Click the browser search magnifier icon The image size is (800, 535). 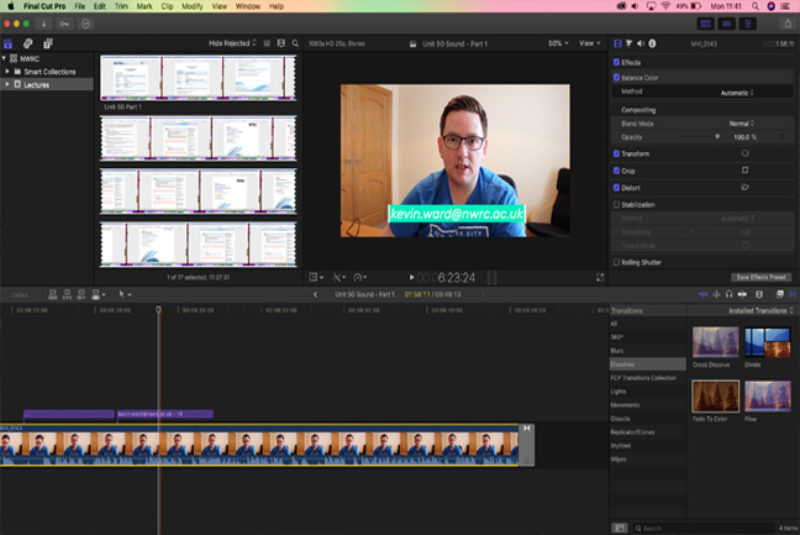pyautogui.click(x=295, y=43)
